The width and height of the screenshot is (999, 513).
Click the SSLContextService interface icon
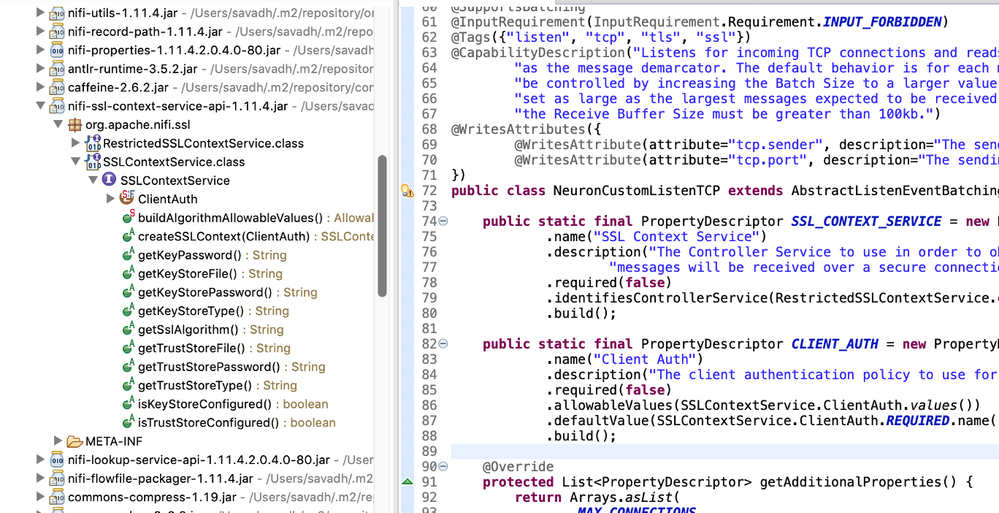(x=110, y=180)
